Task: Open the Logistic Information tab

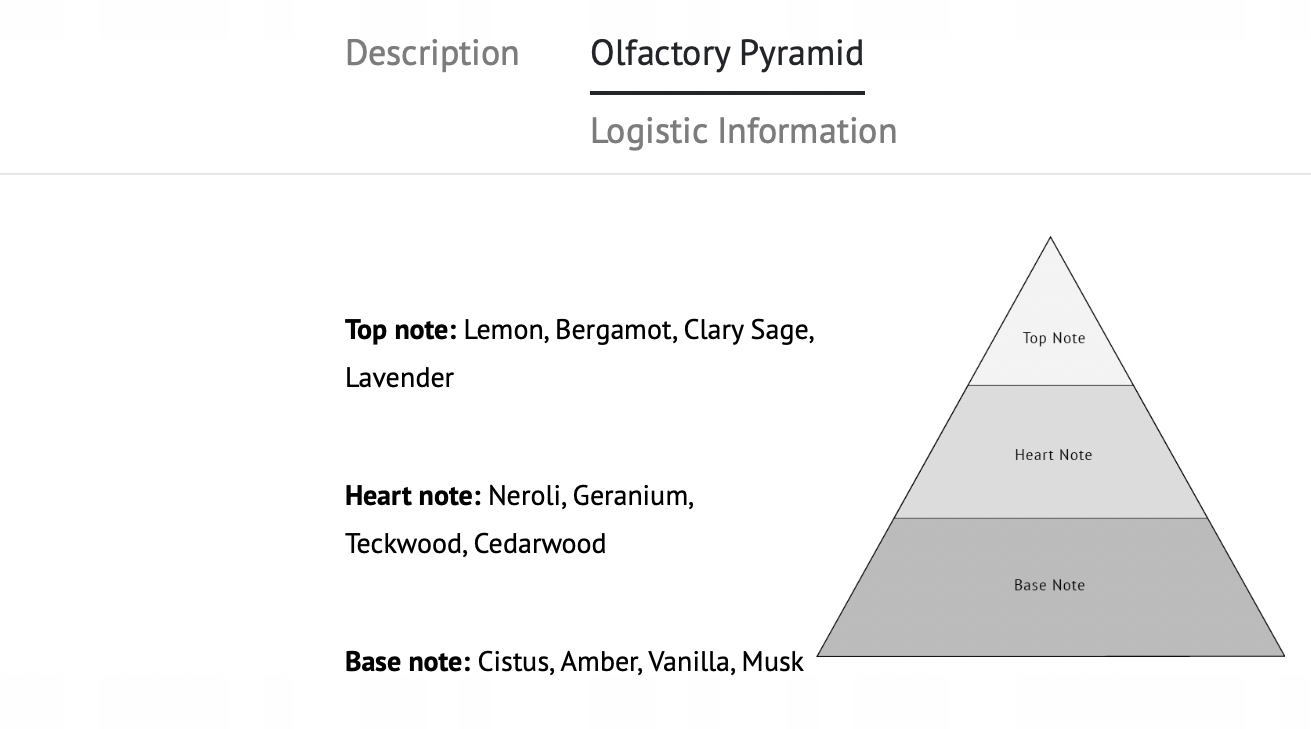Action: [743, 131]
